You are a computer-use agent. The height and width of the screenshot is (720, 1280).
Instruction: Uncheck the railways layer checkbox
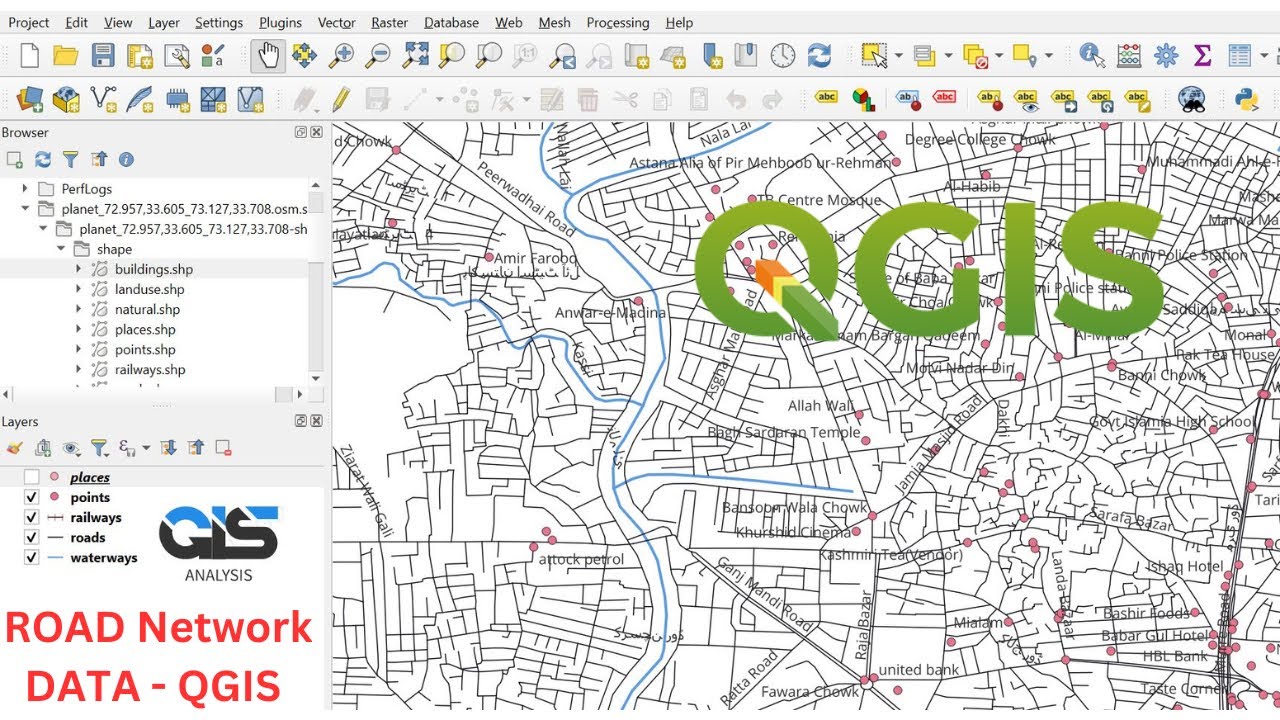(32, 517)
